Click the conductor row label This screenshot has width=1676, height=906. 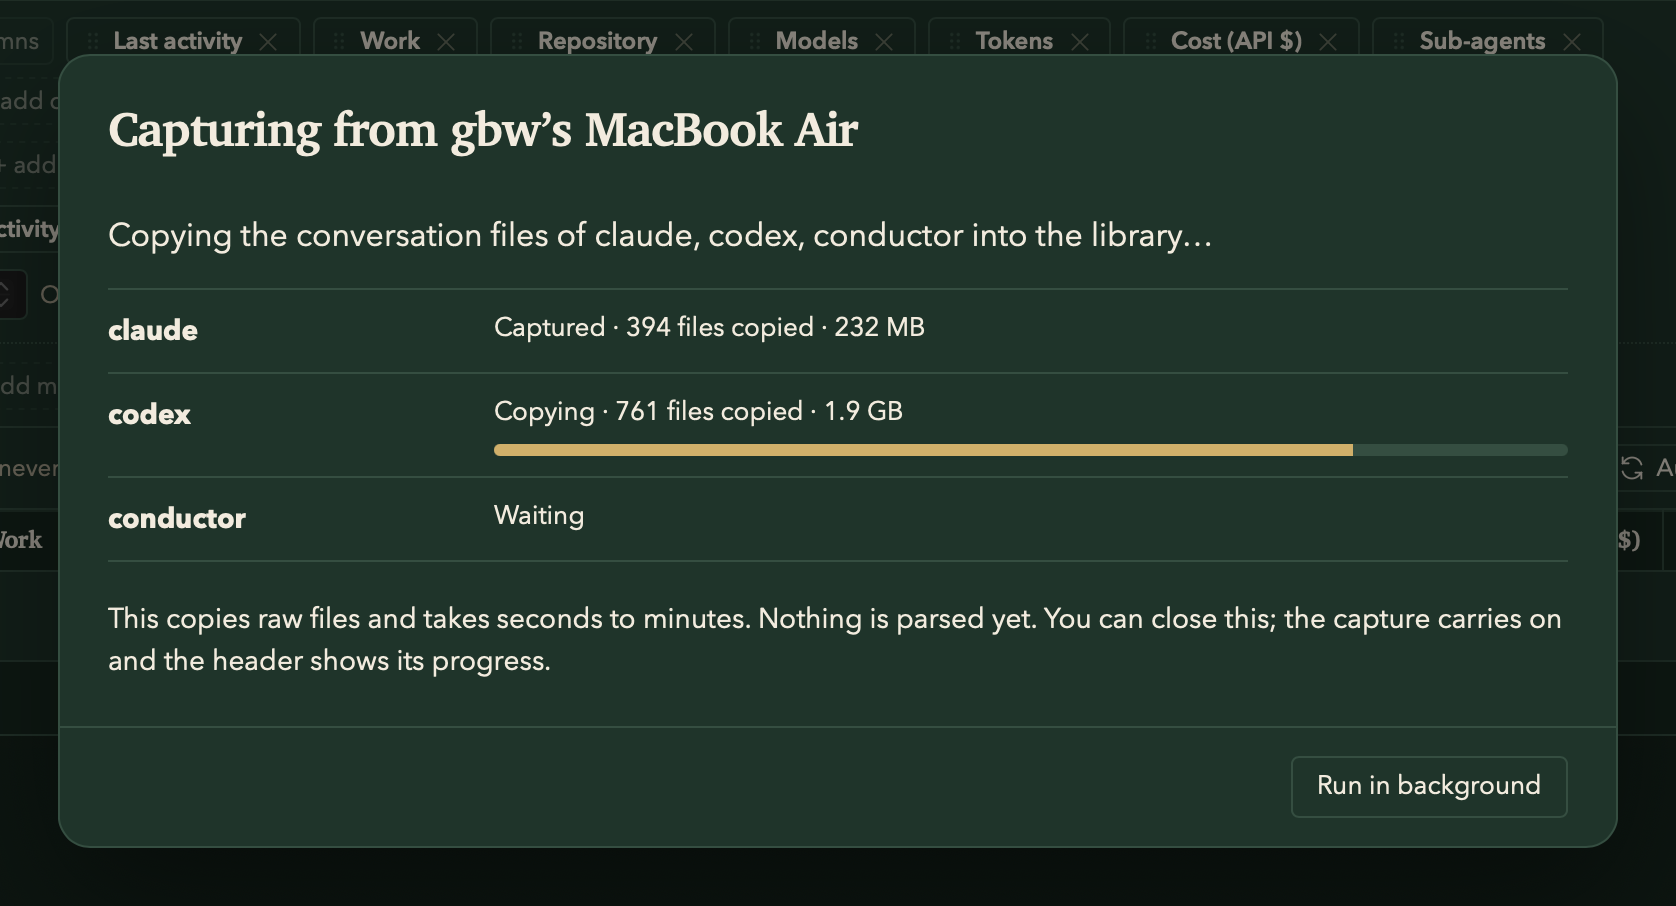(177, 518)
